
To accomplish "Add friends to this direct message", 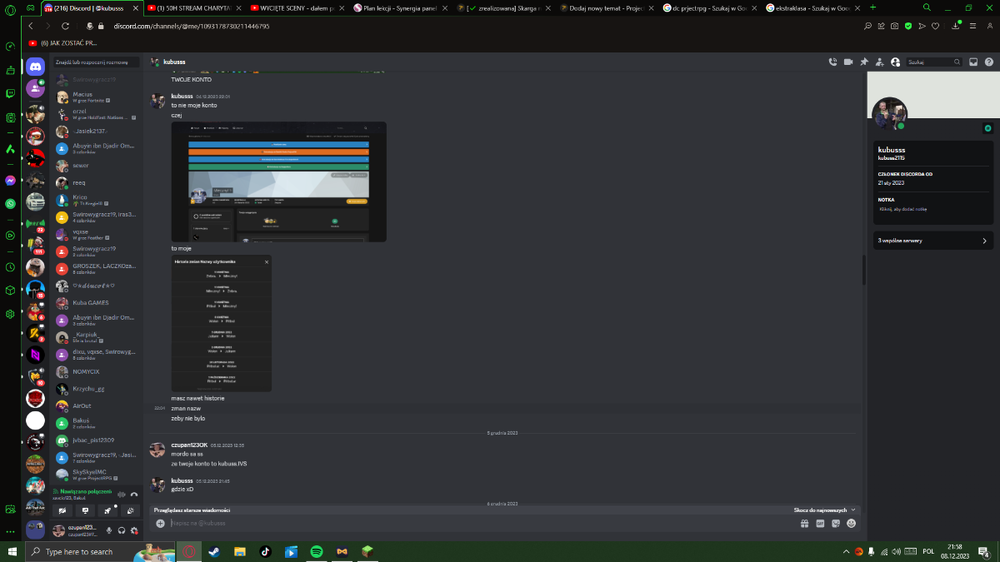I will pyautogui.click(x=879, y=62).
